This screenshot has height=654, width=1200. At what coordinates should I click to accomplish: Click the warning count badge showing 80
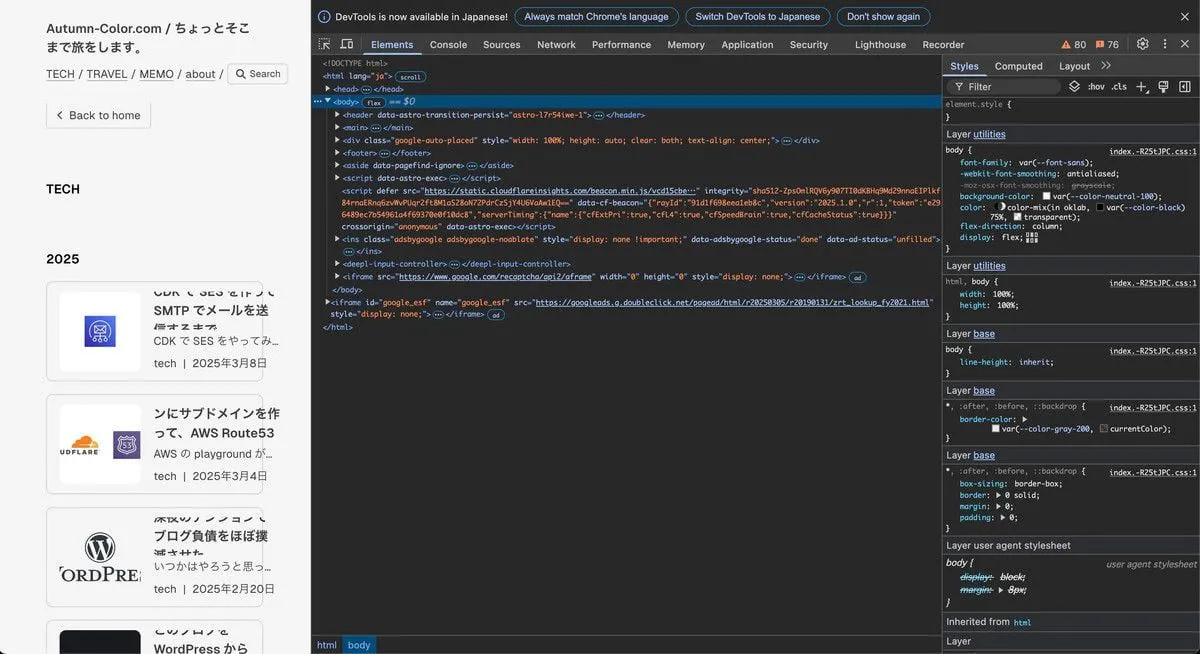point(1074,44)
